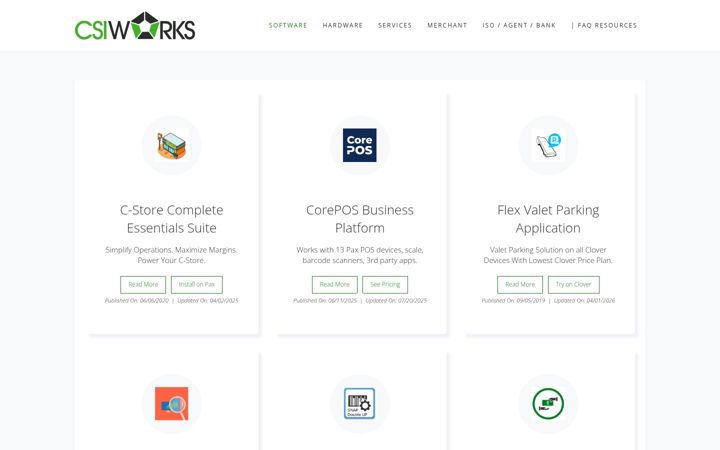Viewport: 720px width, 450px height.
Task: Open the ISO / Agent / Bank menu
Action: [x=519, y=25]
